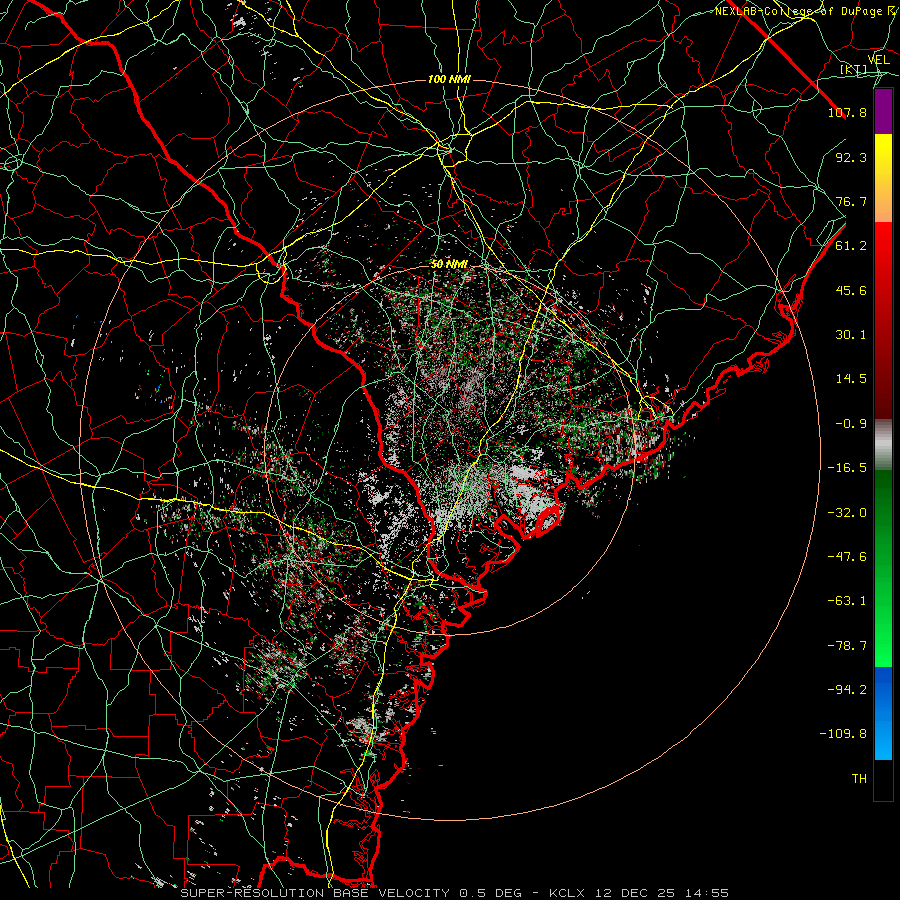Click the NEXLAB College of DuPage header text

[x=798, y=11]
